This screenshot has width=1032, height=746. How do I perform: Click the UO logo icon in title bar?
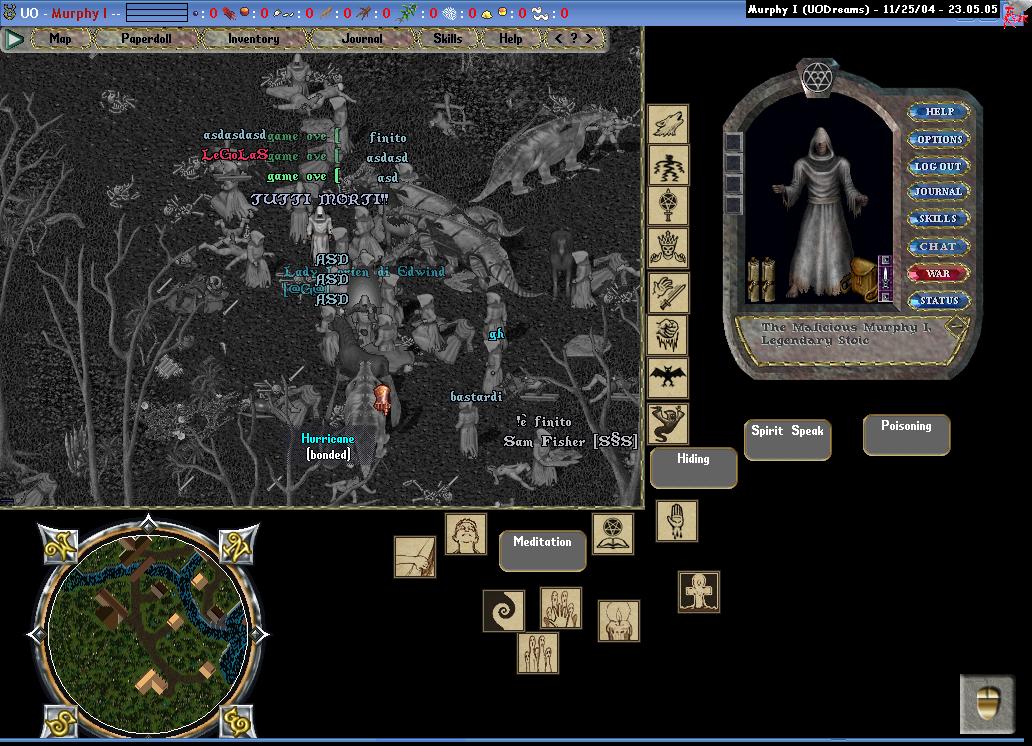click(9, 12)
